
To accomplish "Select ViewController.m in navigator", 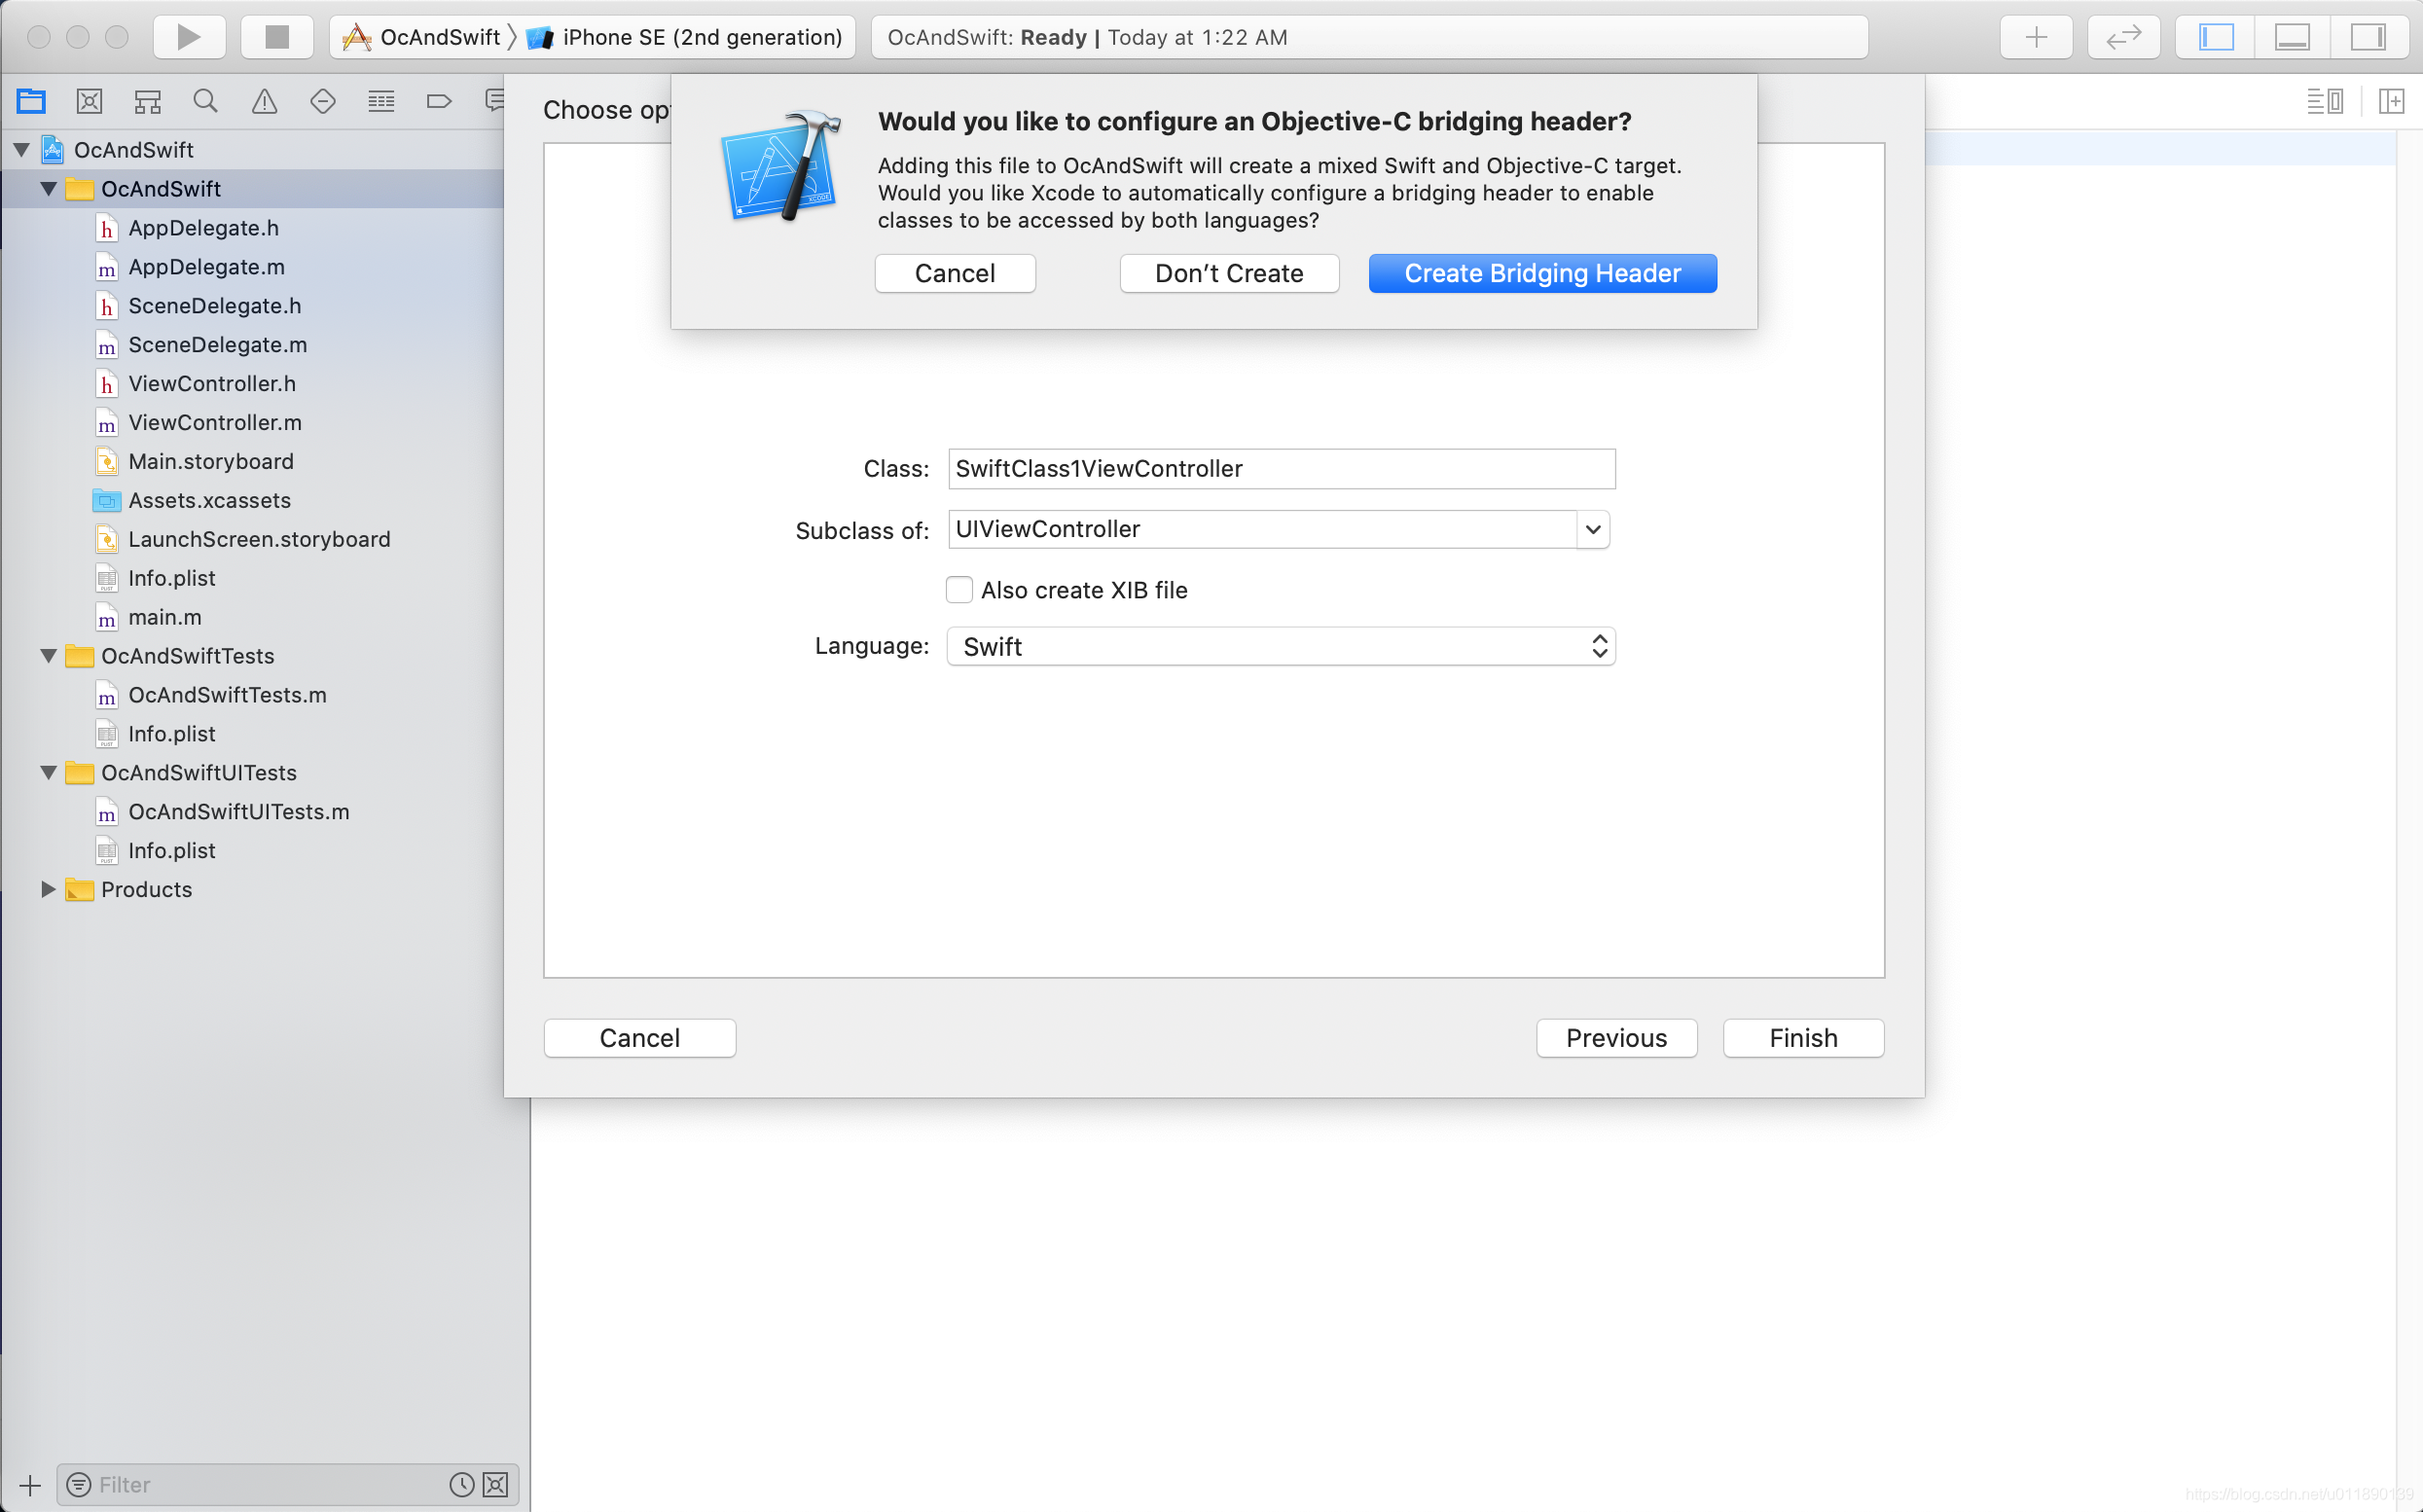I will point(214,423).
